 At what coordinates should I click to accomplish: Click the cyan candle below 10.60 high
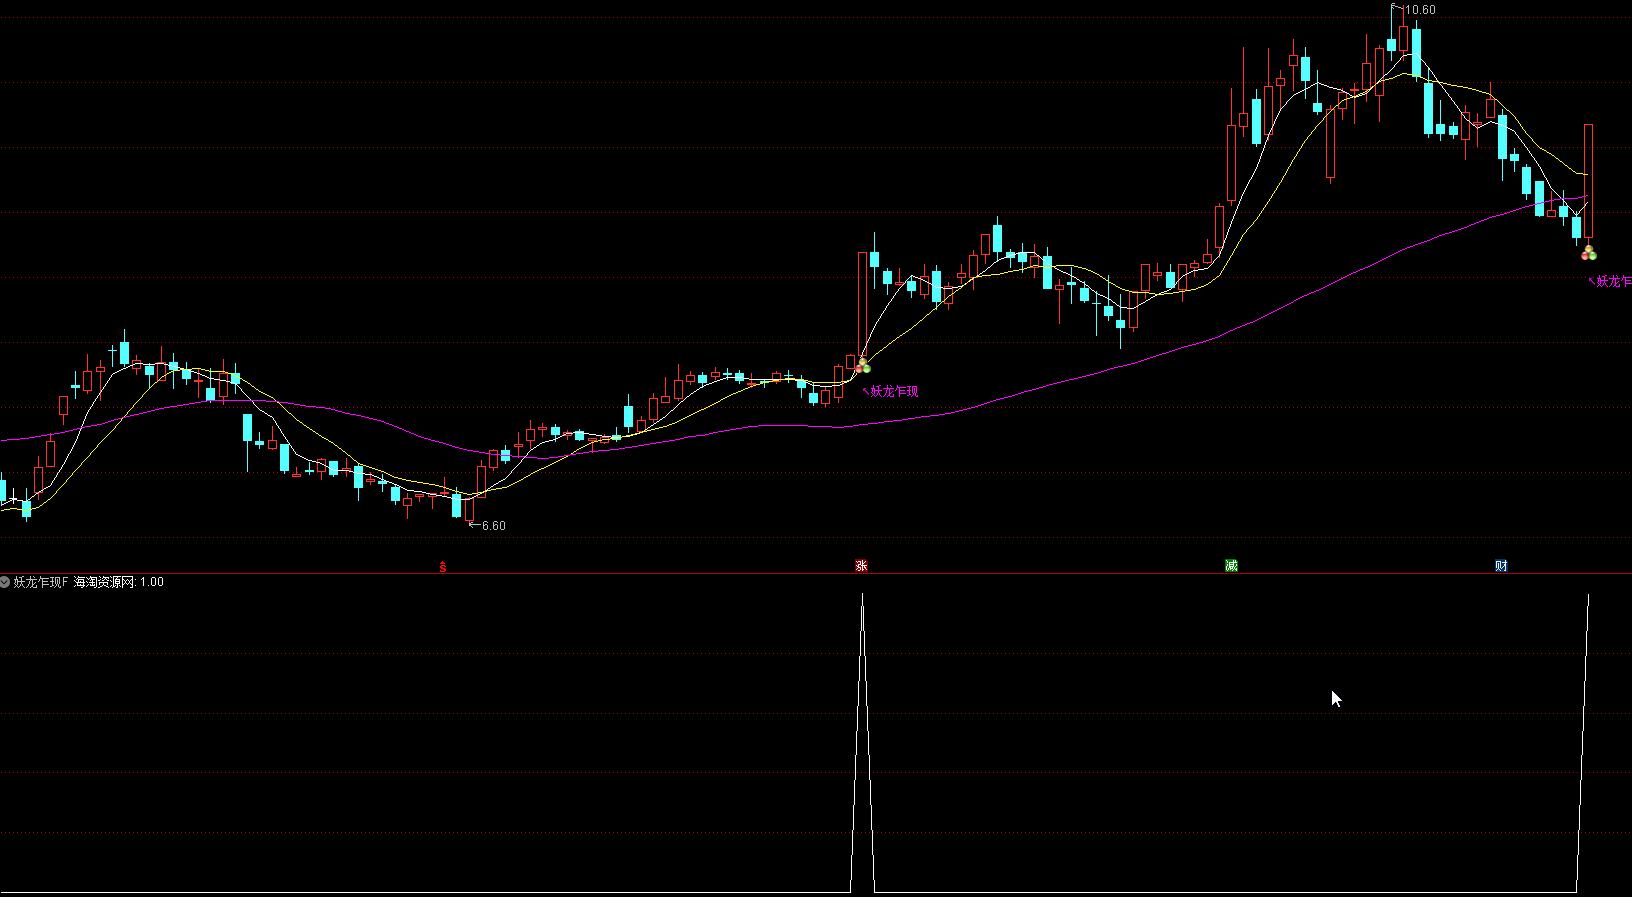1416,52
